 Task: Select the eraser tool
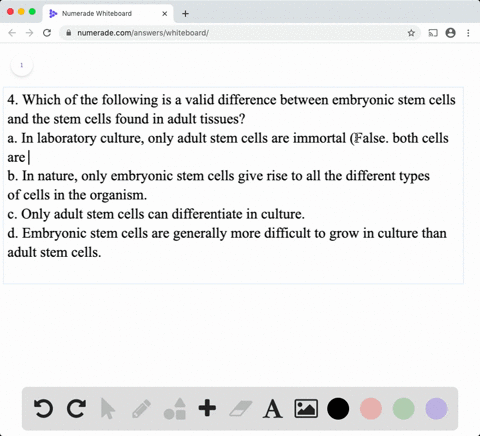pos(240,409)
